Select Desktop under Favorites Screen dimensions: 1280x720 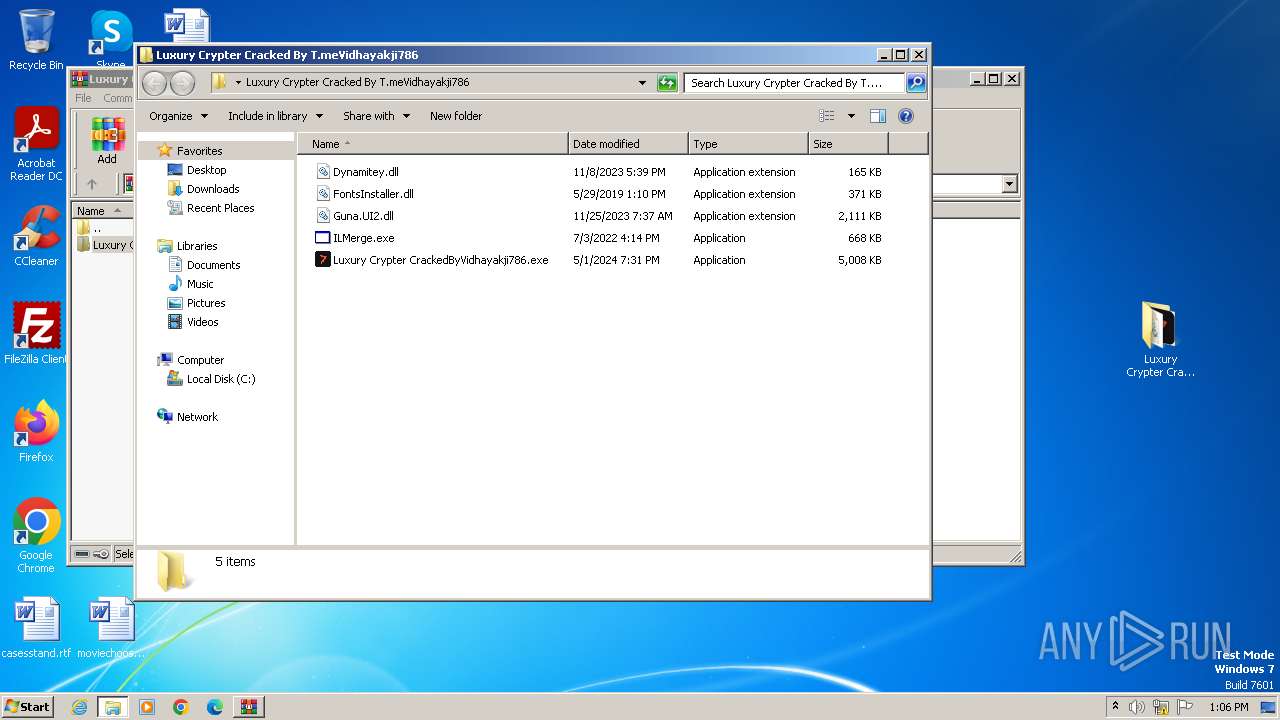tap(206, 170)
